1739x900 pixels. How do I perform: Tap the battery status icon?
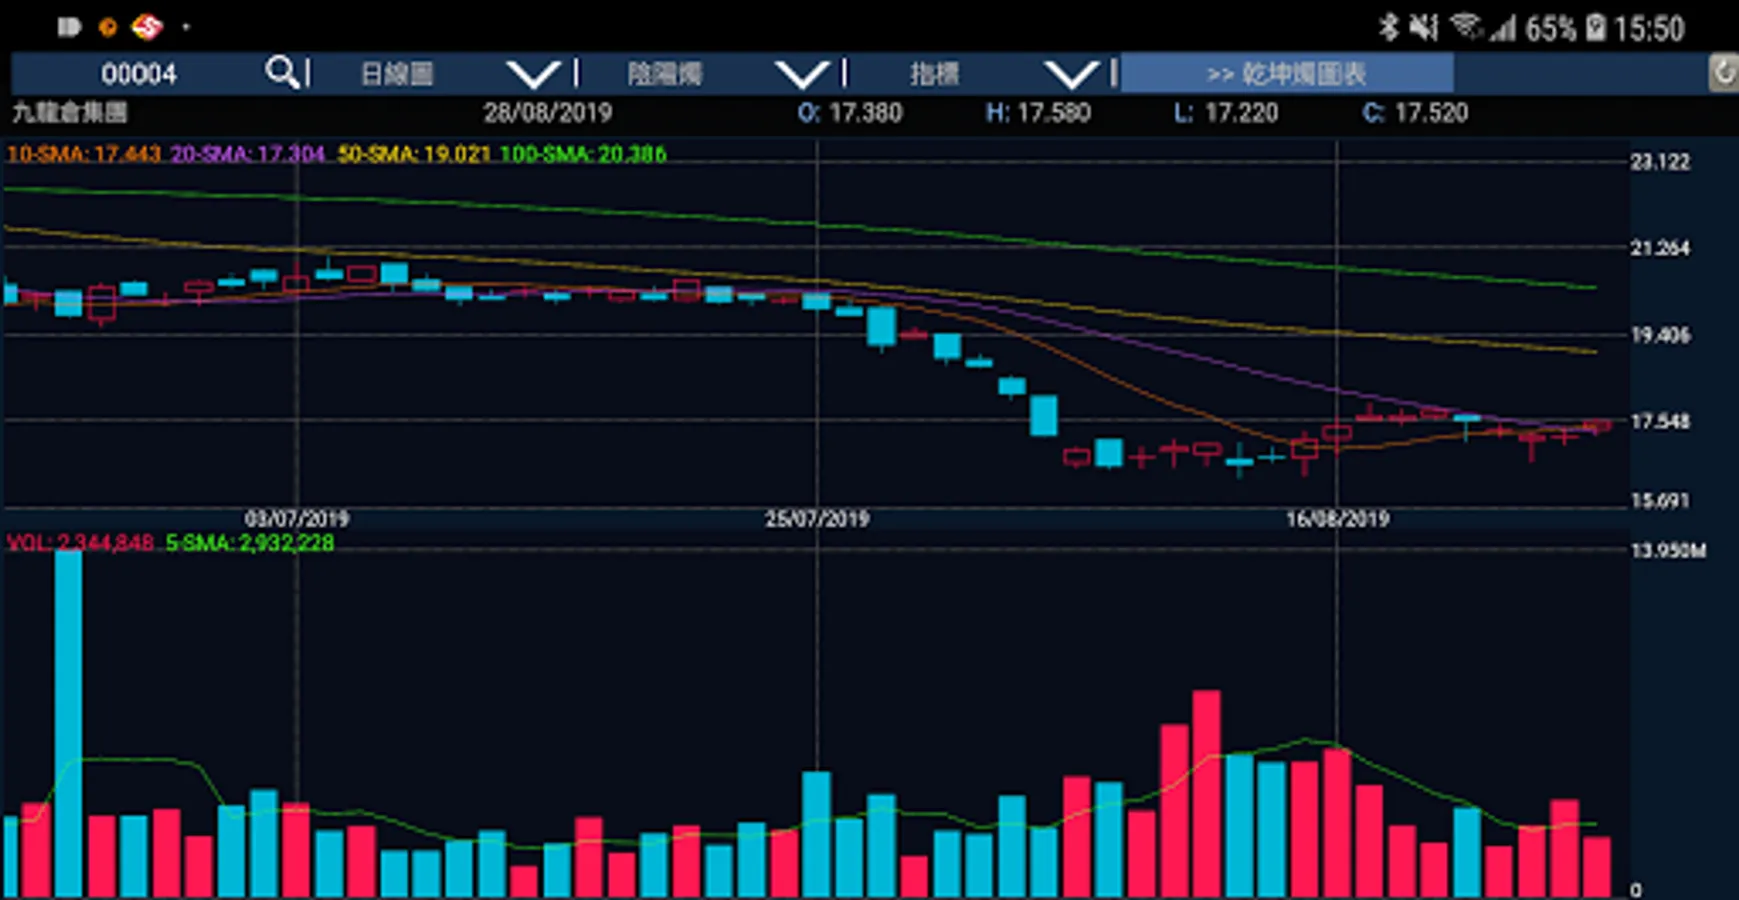(x=1596, y=28)
